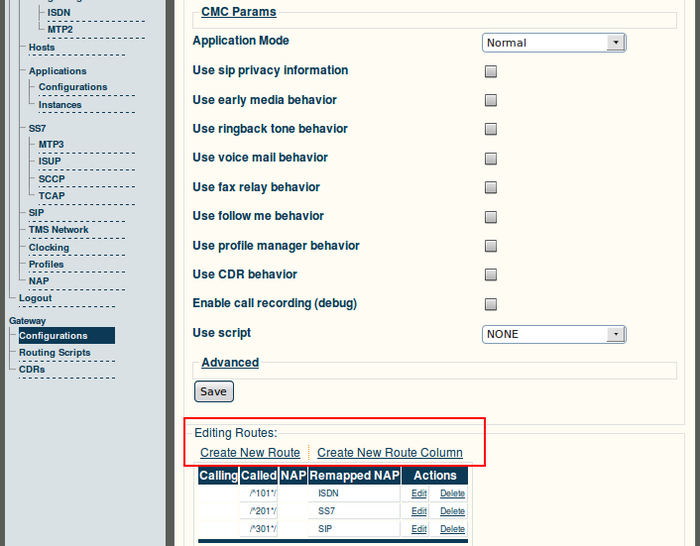
Task: Open ISDN in sidebar
Action: [58, 13]
